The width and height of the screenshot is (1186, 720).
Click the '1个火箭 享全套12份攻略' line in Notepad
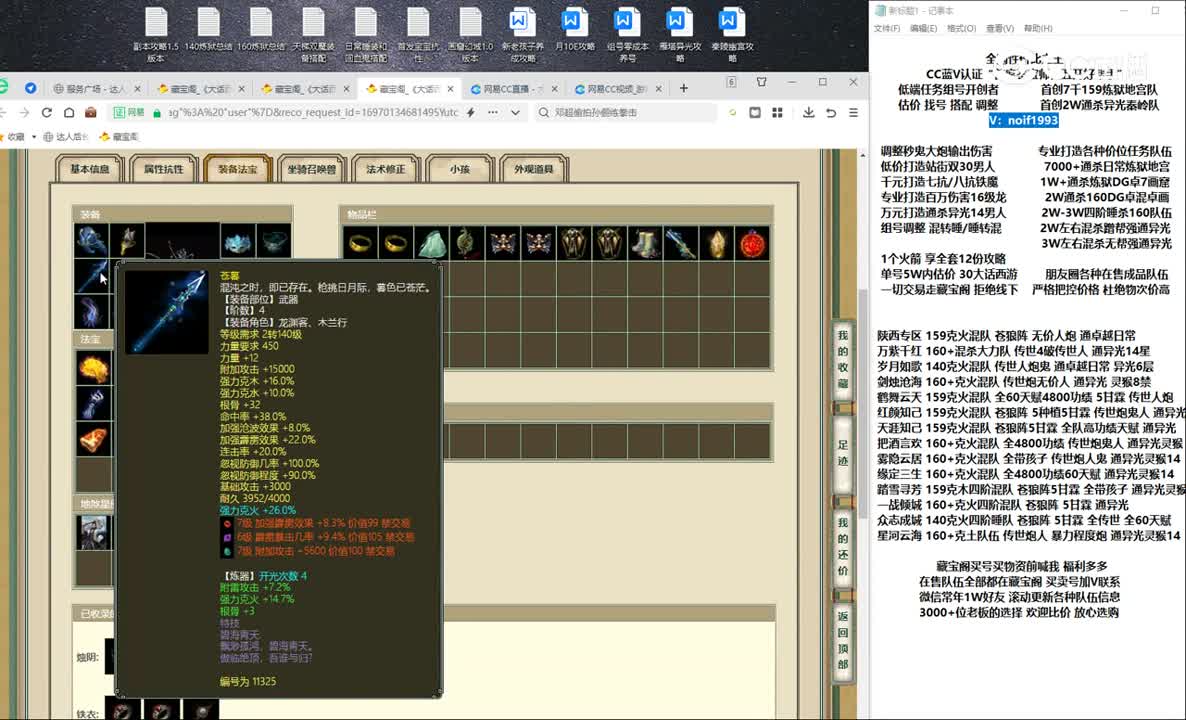(x=943, y=259)
